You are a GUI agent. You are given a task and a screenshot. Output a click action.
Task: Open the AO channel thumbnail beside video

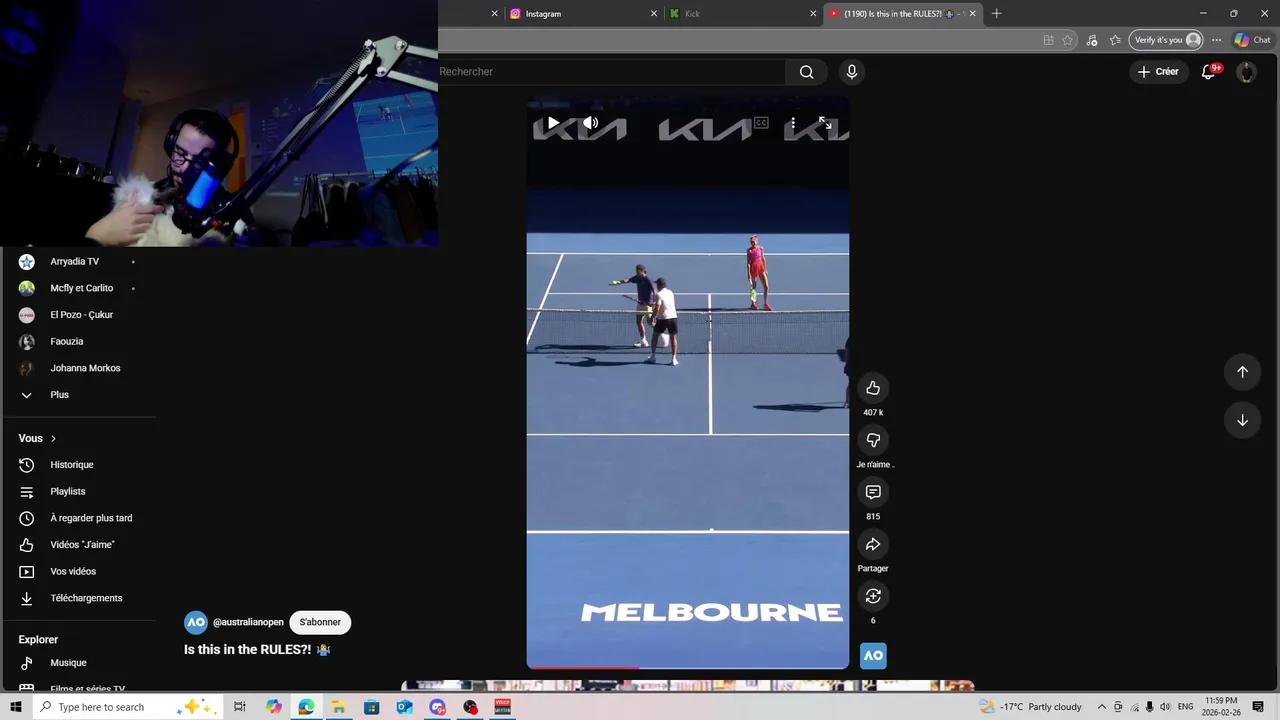[873, 656]
